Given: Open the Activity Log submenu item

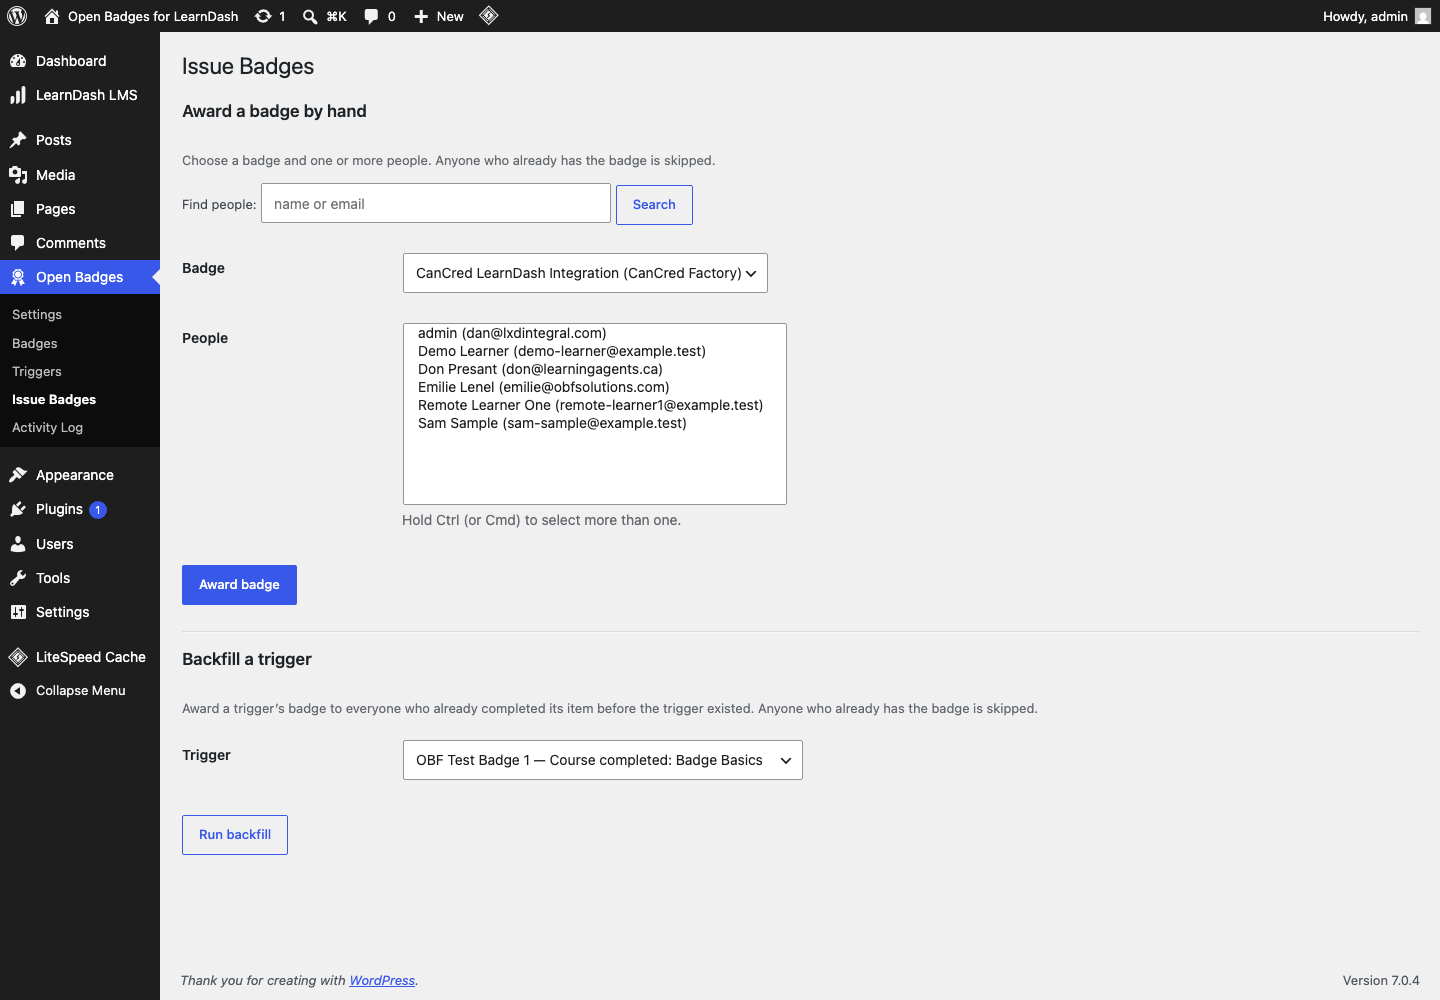Looking at the screenshot, I should tap(47, 427).
